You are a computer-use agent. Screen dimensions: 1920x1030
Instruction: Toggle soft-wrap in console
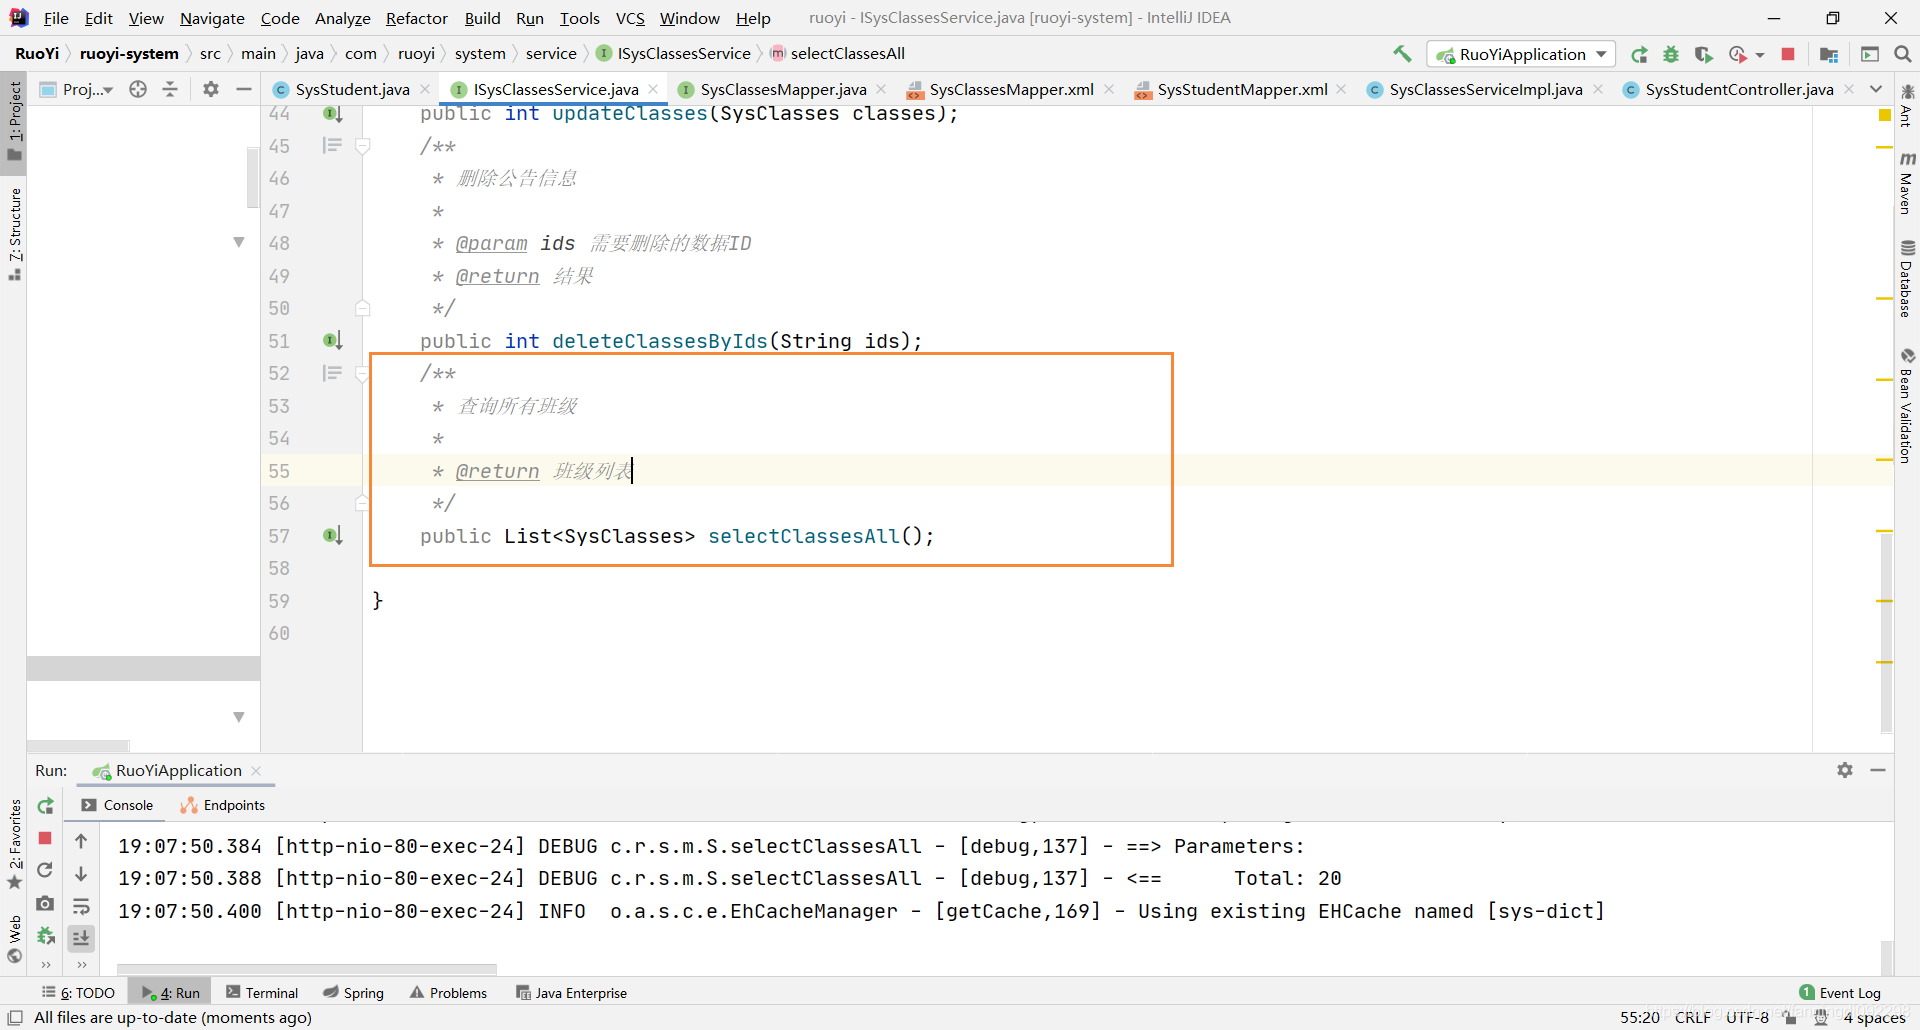81,906
